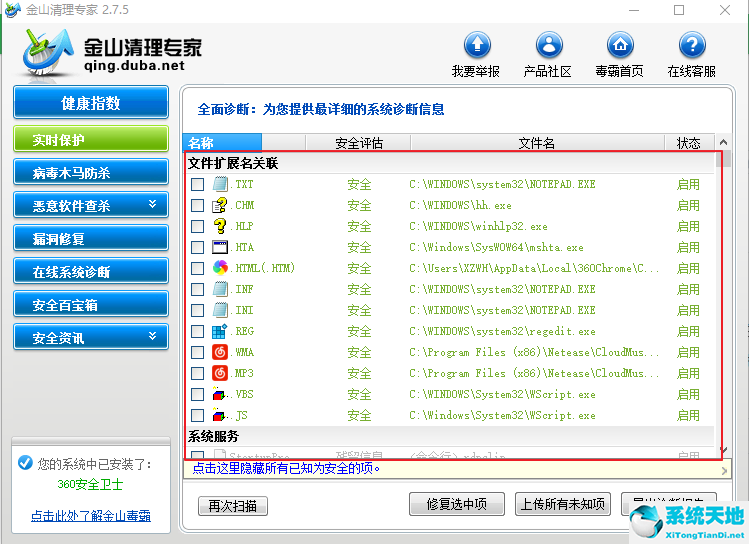The image size is (749, 544).
Task: Click 文件扩展名关联 group header
Action: [x=233, y=163]
